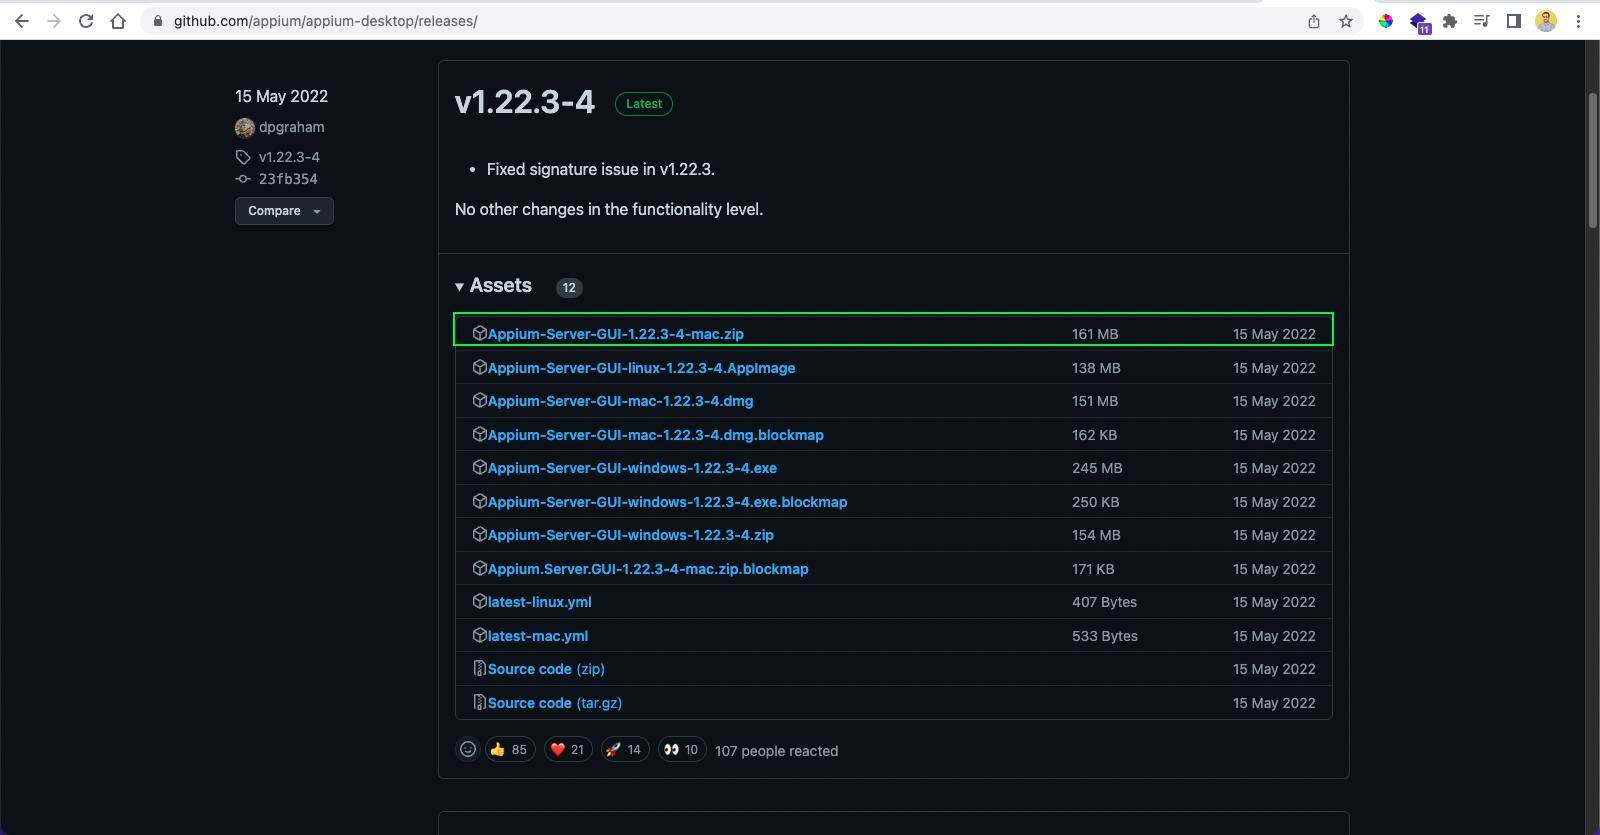This screenshot has width=1600, height=835.
Task: Click the 171 KB size value
Action: click(1093, 569)
